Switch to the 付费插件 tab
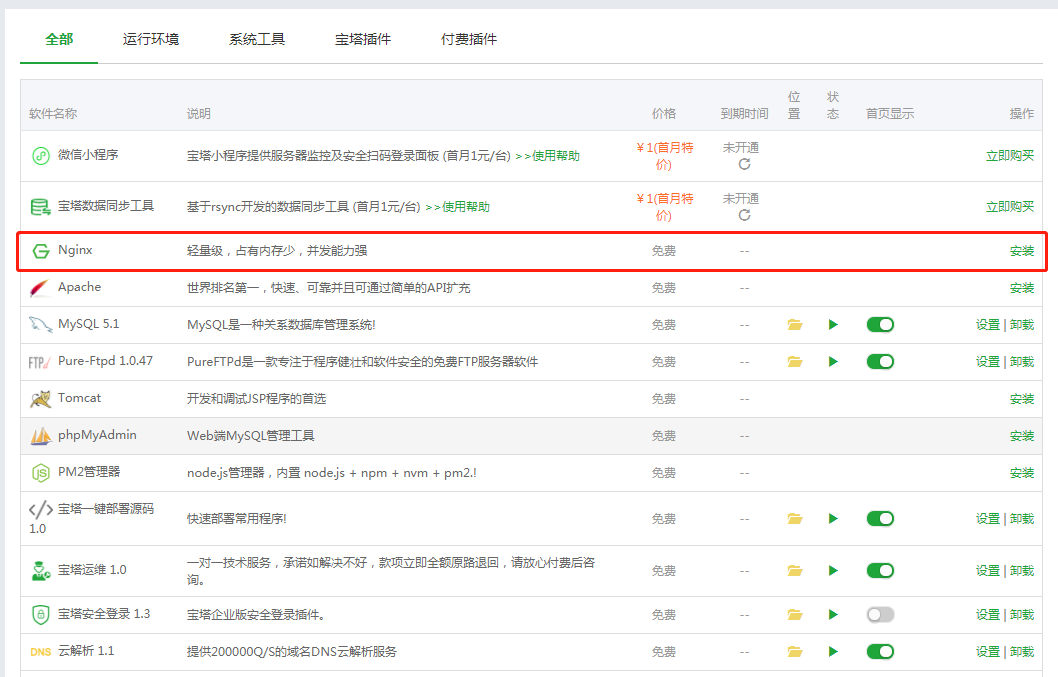 pyautogui.click(x=469, y=40)
